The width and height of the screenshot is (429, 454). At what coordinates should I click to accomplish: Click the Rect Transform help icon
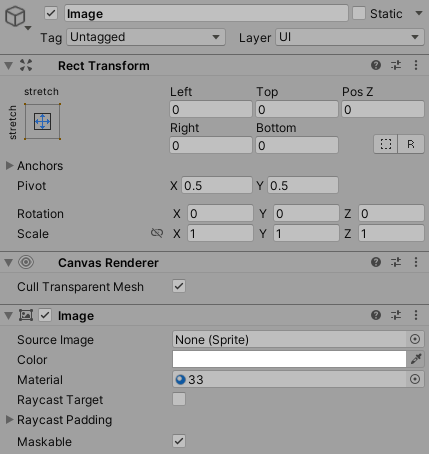coord(376,65)
